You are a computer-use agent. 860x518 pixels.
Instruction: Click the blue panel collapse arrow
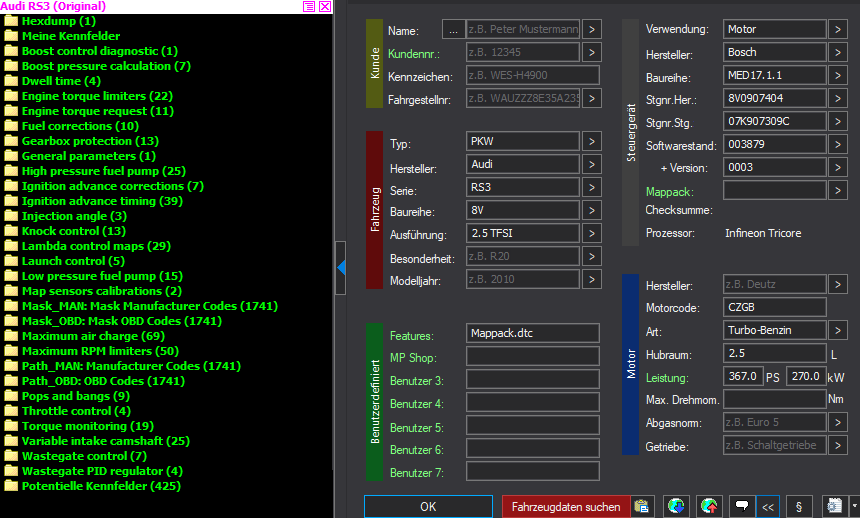point(341,268)
